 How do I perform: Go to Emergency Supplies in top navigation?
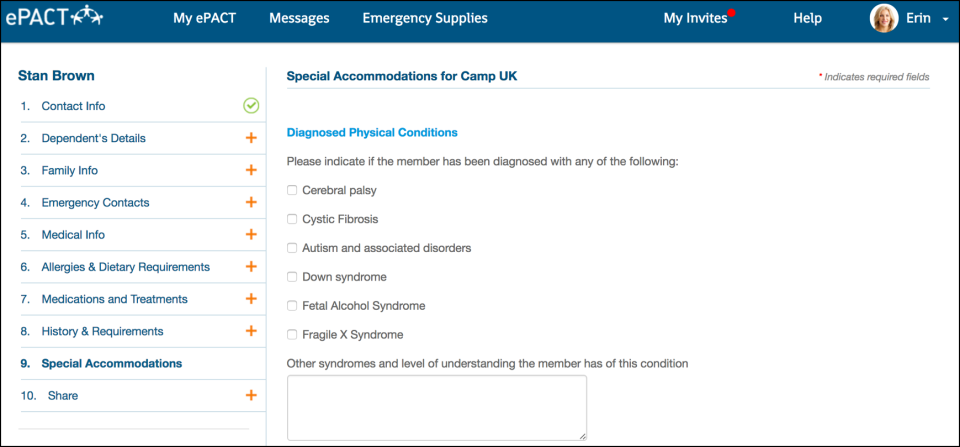pyautogui.click(x=425, y=18)
